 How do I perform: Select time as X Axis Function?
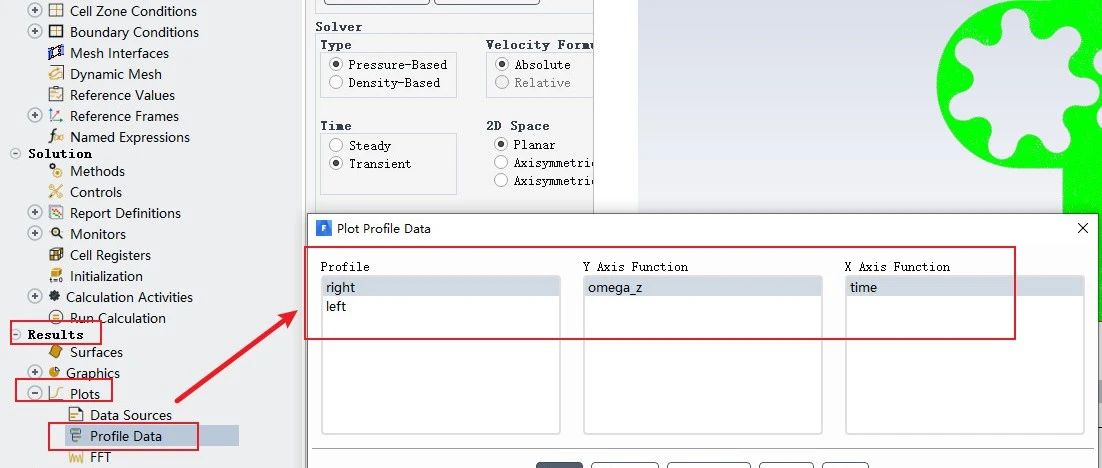pyautogui.click(x=863, y=288)
